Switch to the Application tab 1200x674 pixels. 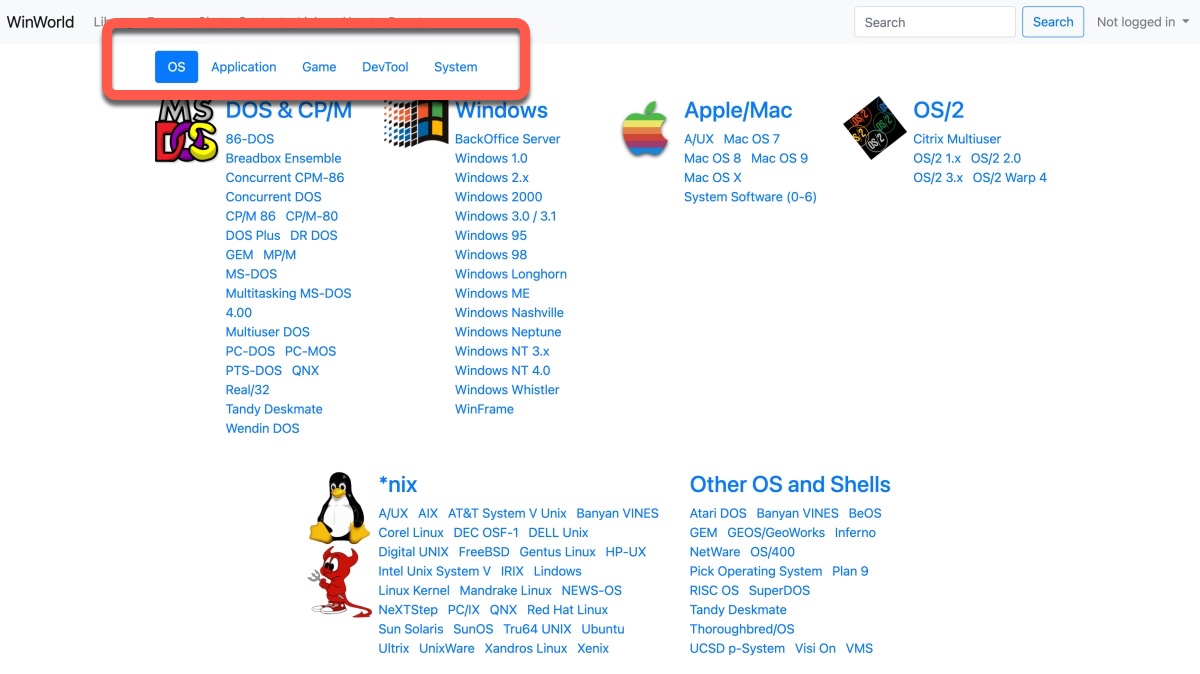[244, 67]
